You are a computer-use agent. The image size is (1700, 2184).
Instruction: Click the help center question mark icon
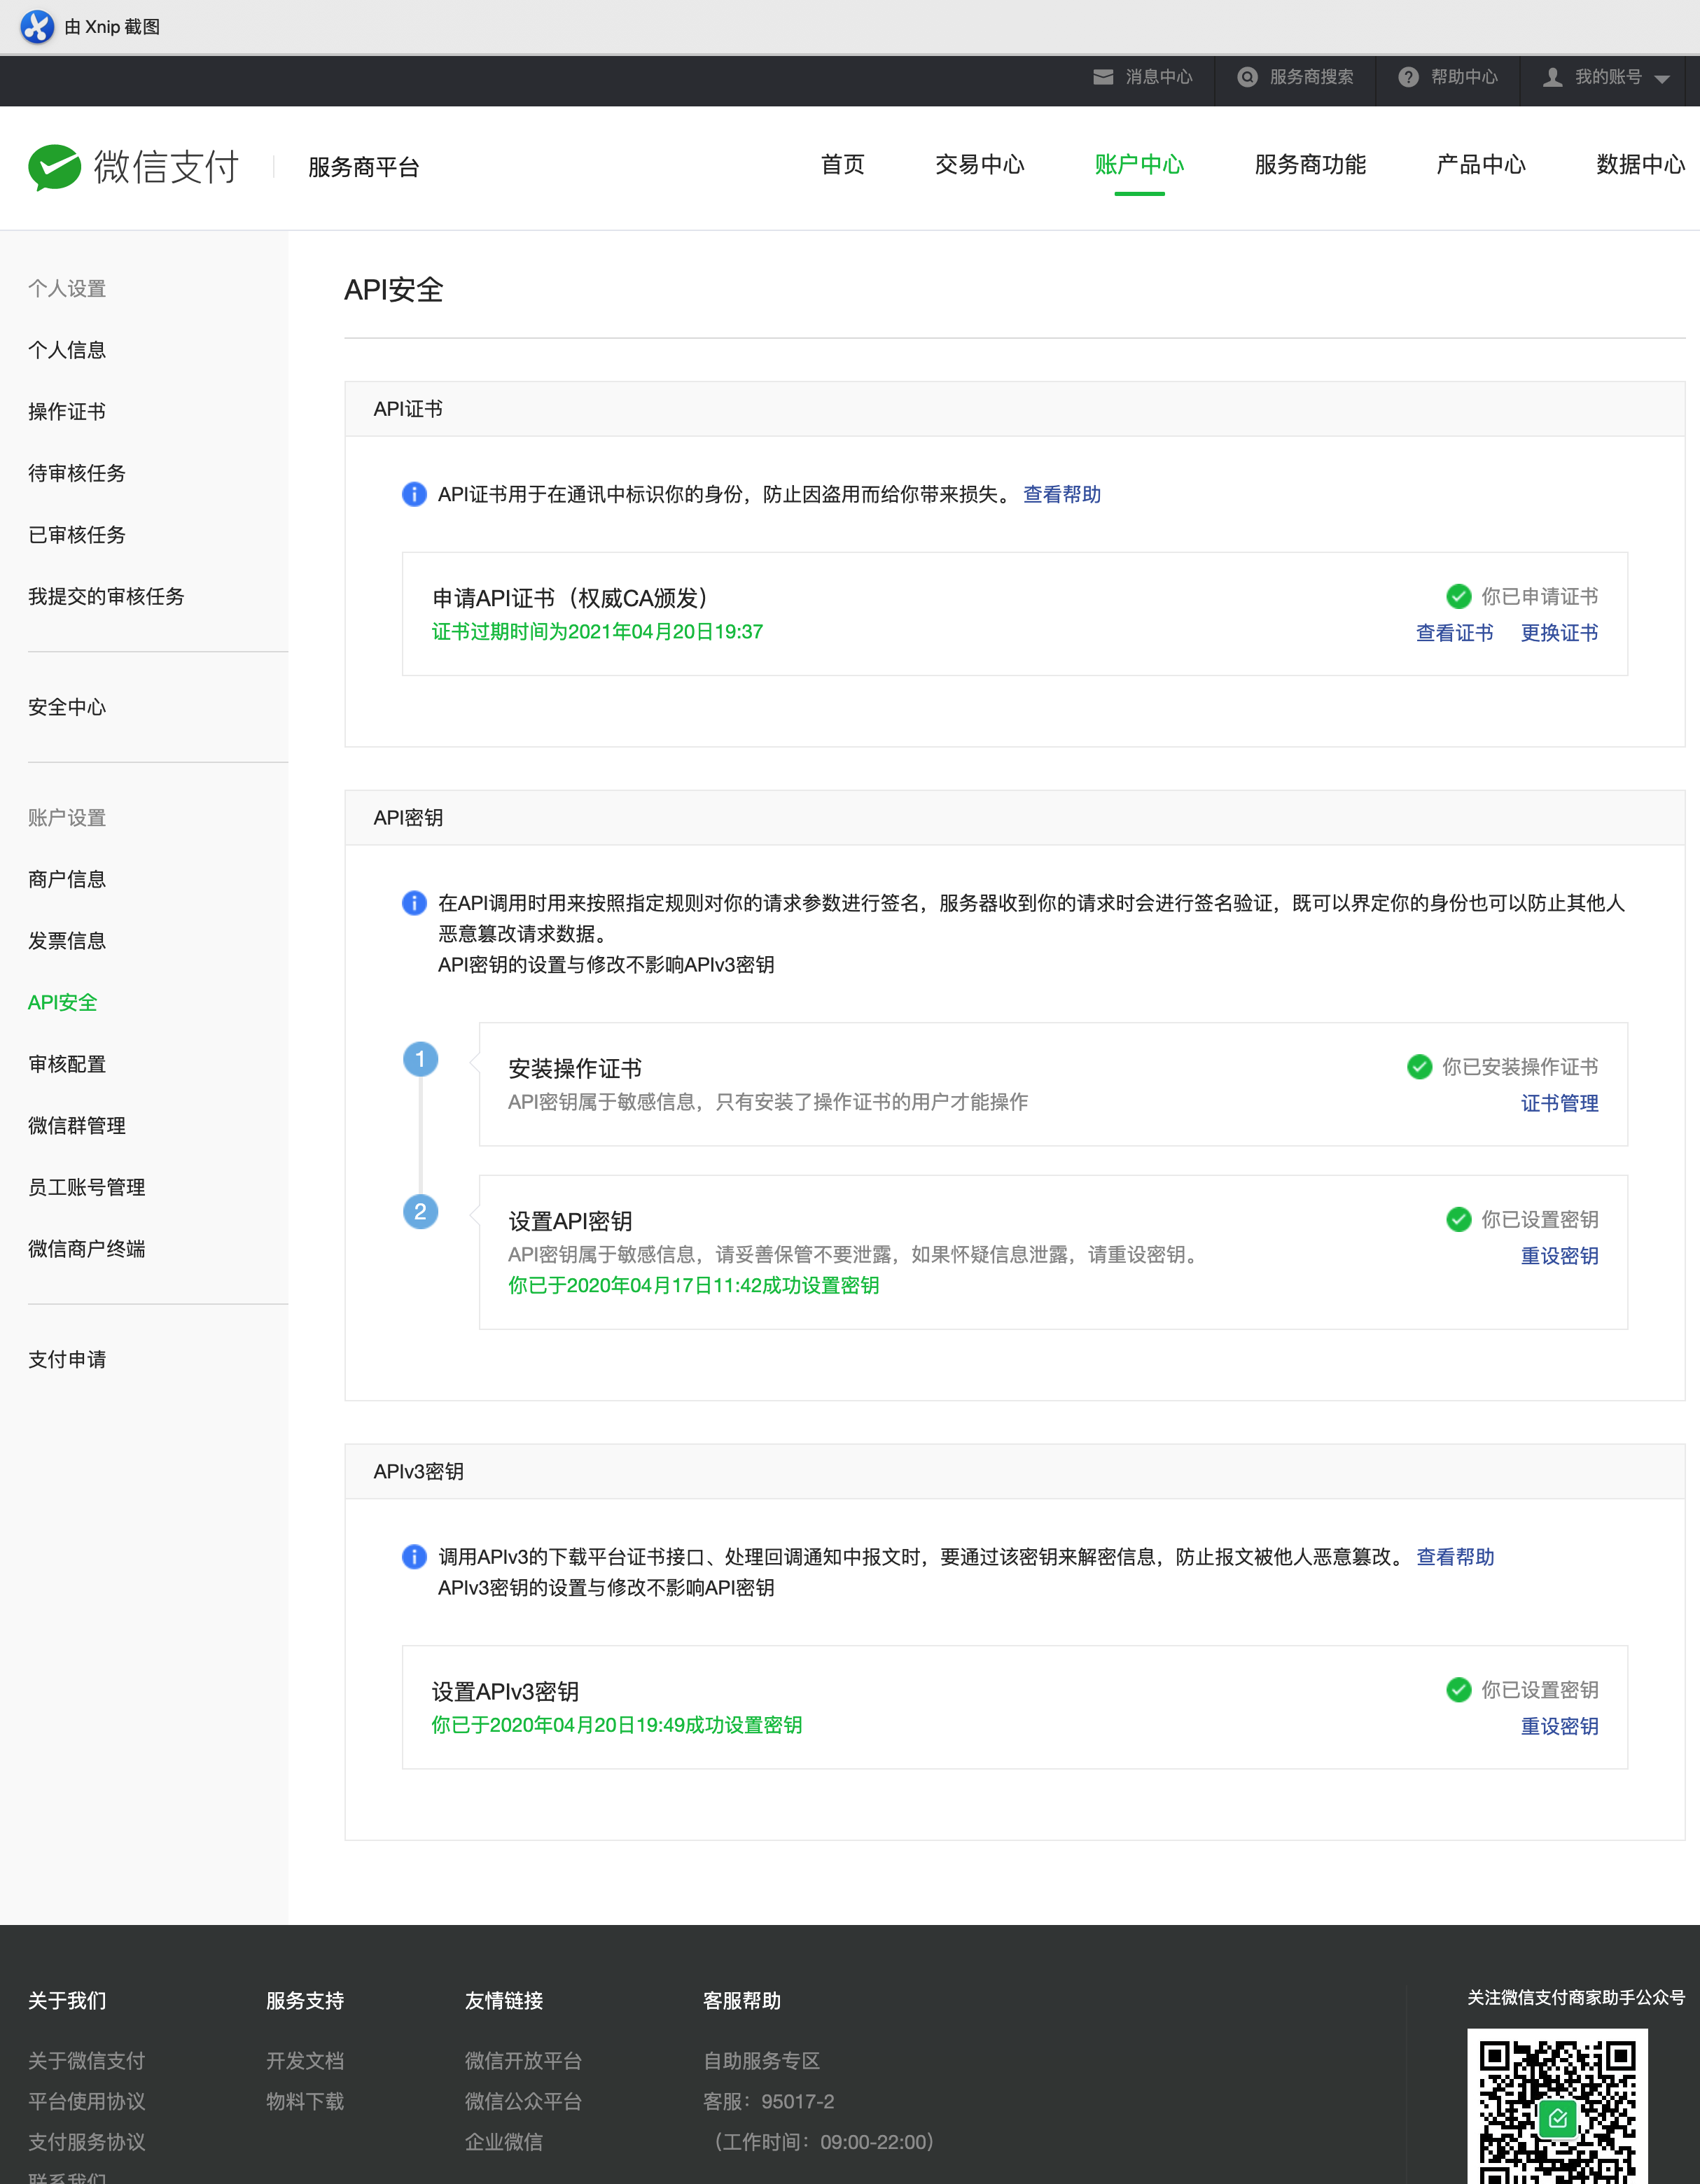click(1408, 77)
